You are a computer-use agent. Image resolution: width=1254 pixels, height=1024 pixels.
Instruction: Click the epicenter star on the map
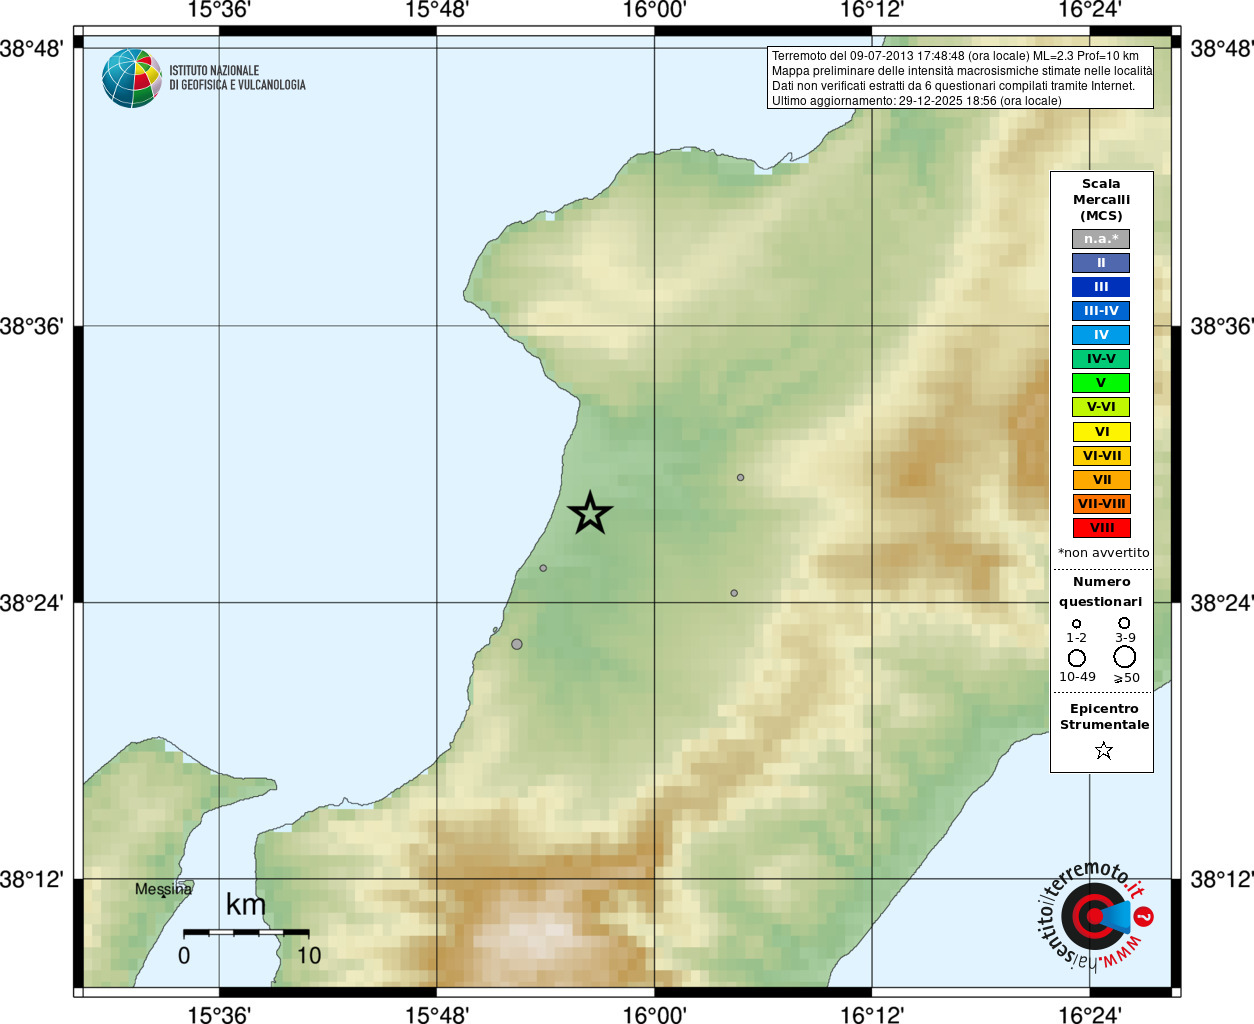pos(590,513)
